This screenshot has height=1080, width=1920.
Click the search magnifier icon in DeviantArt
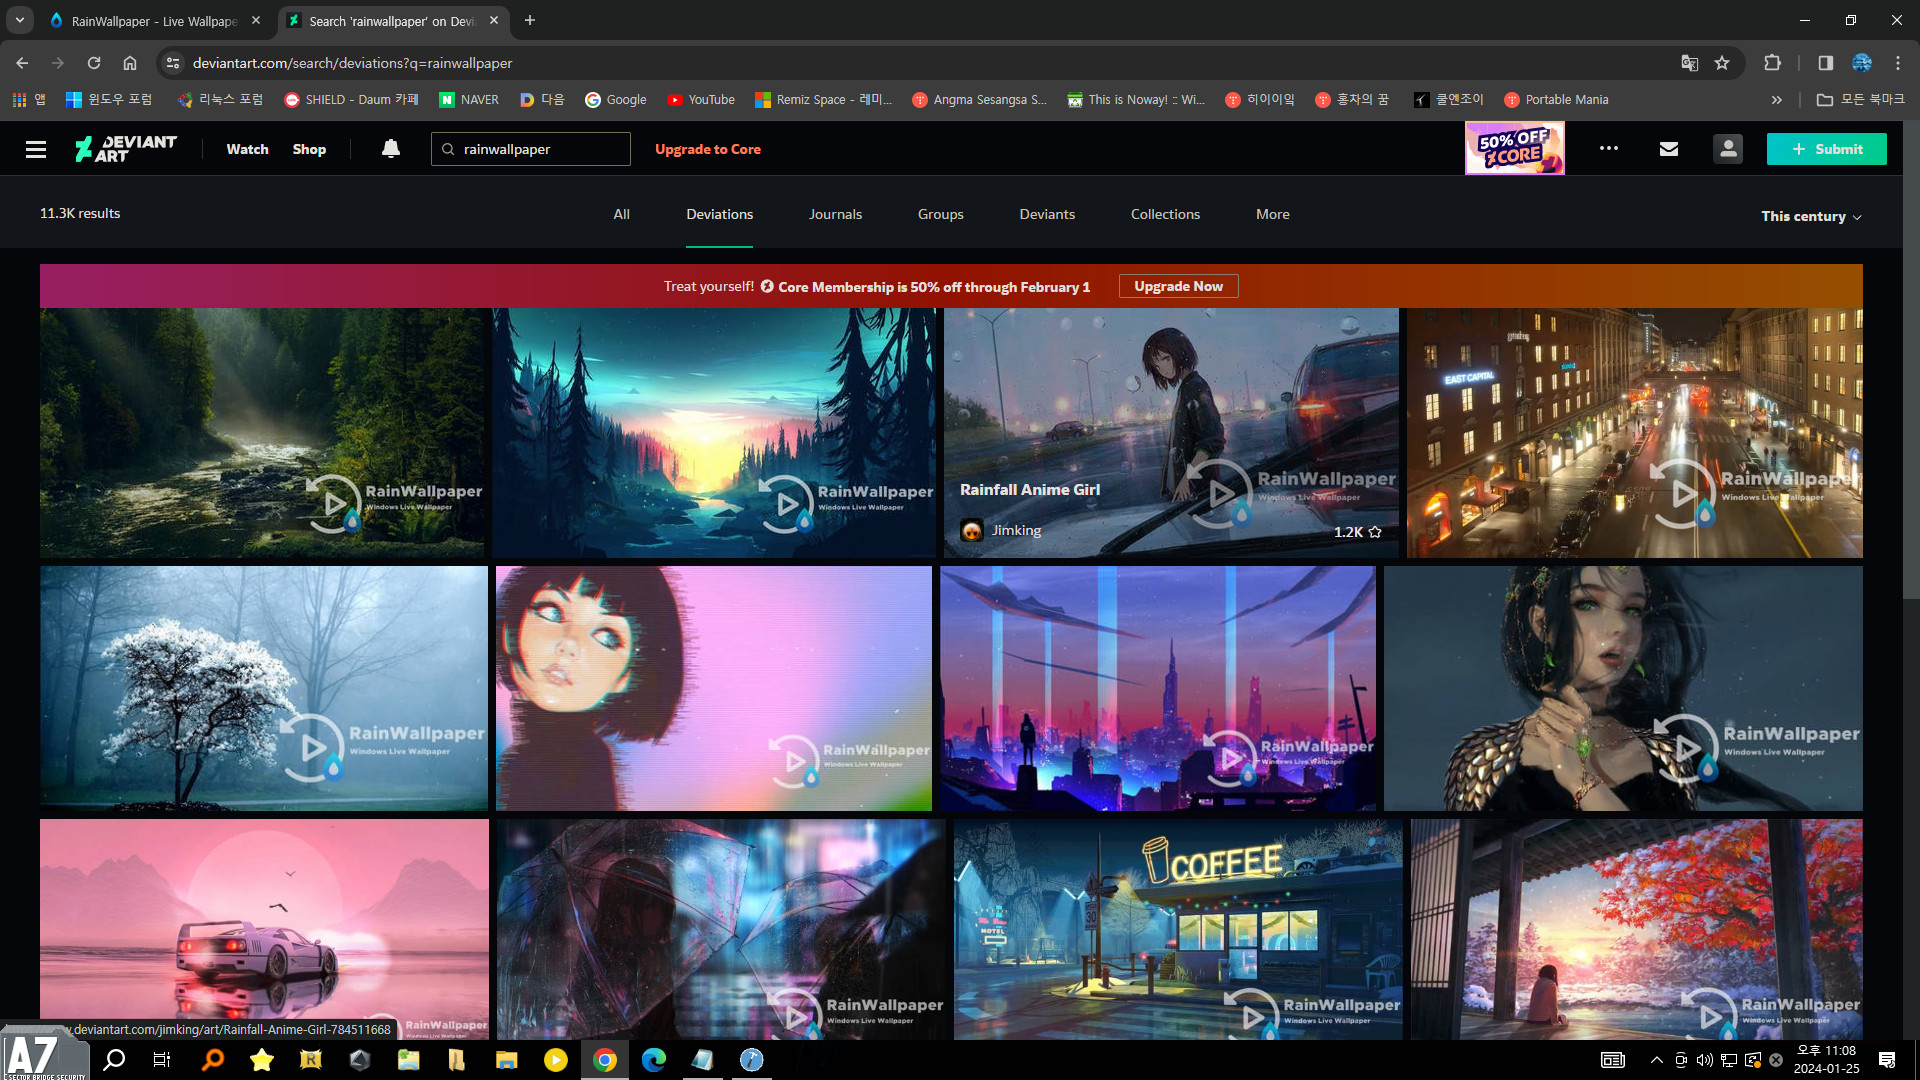[449, 149]
